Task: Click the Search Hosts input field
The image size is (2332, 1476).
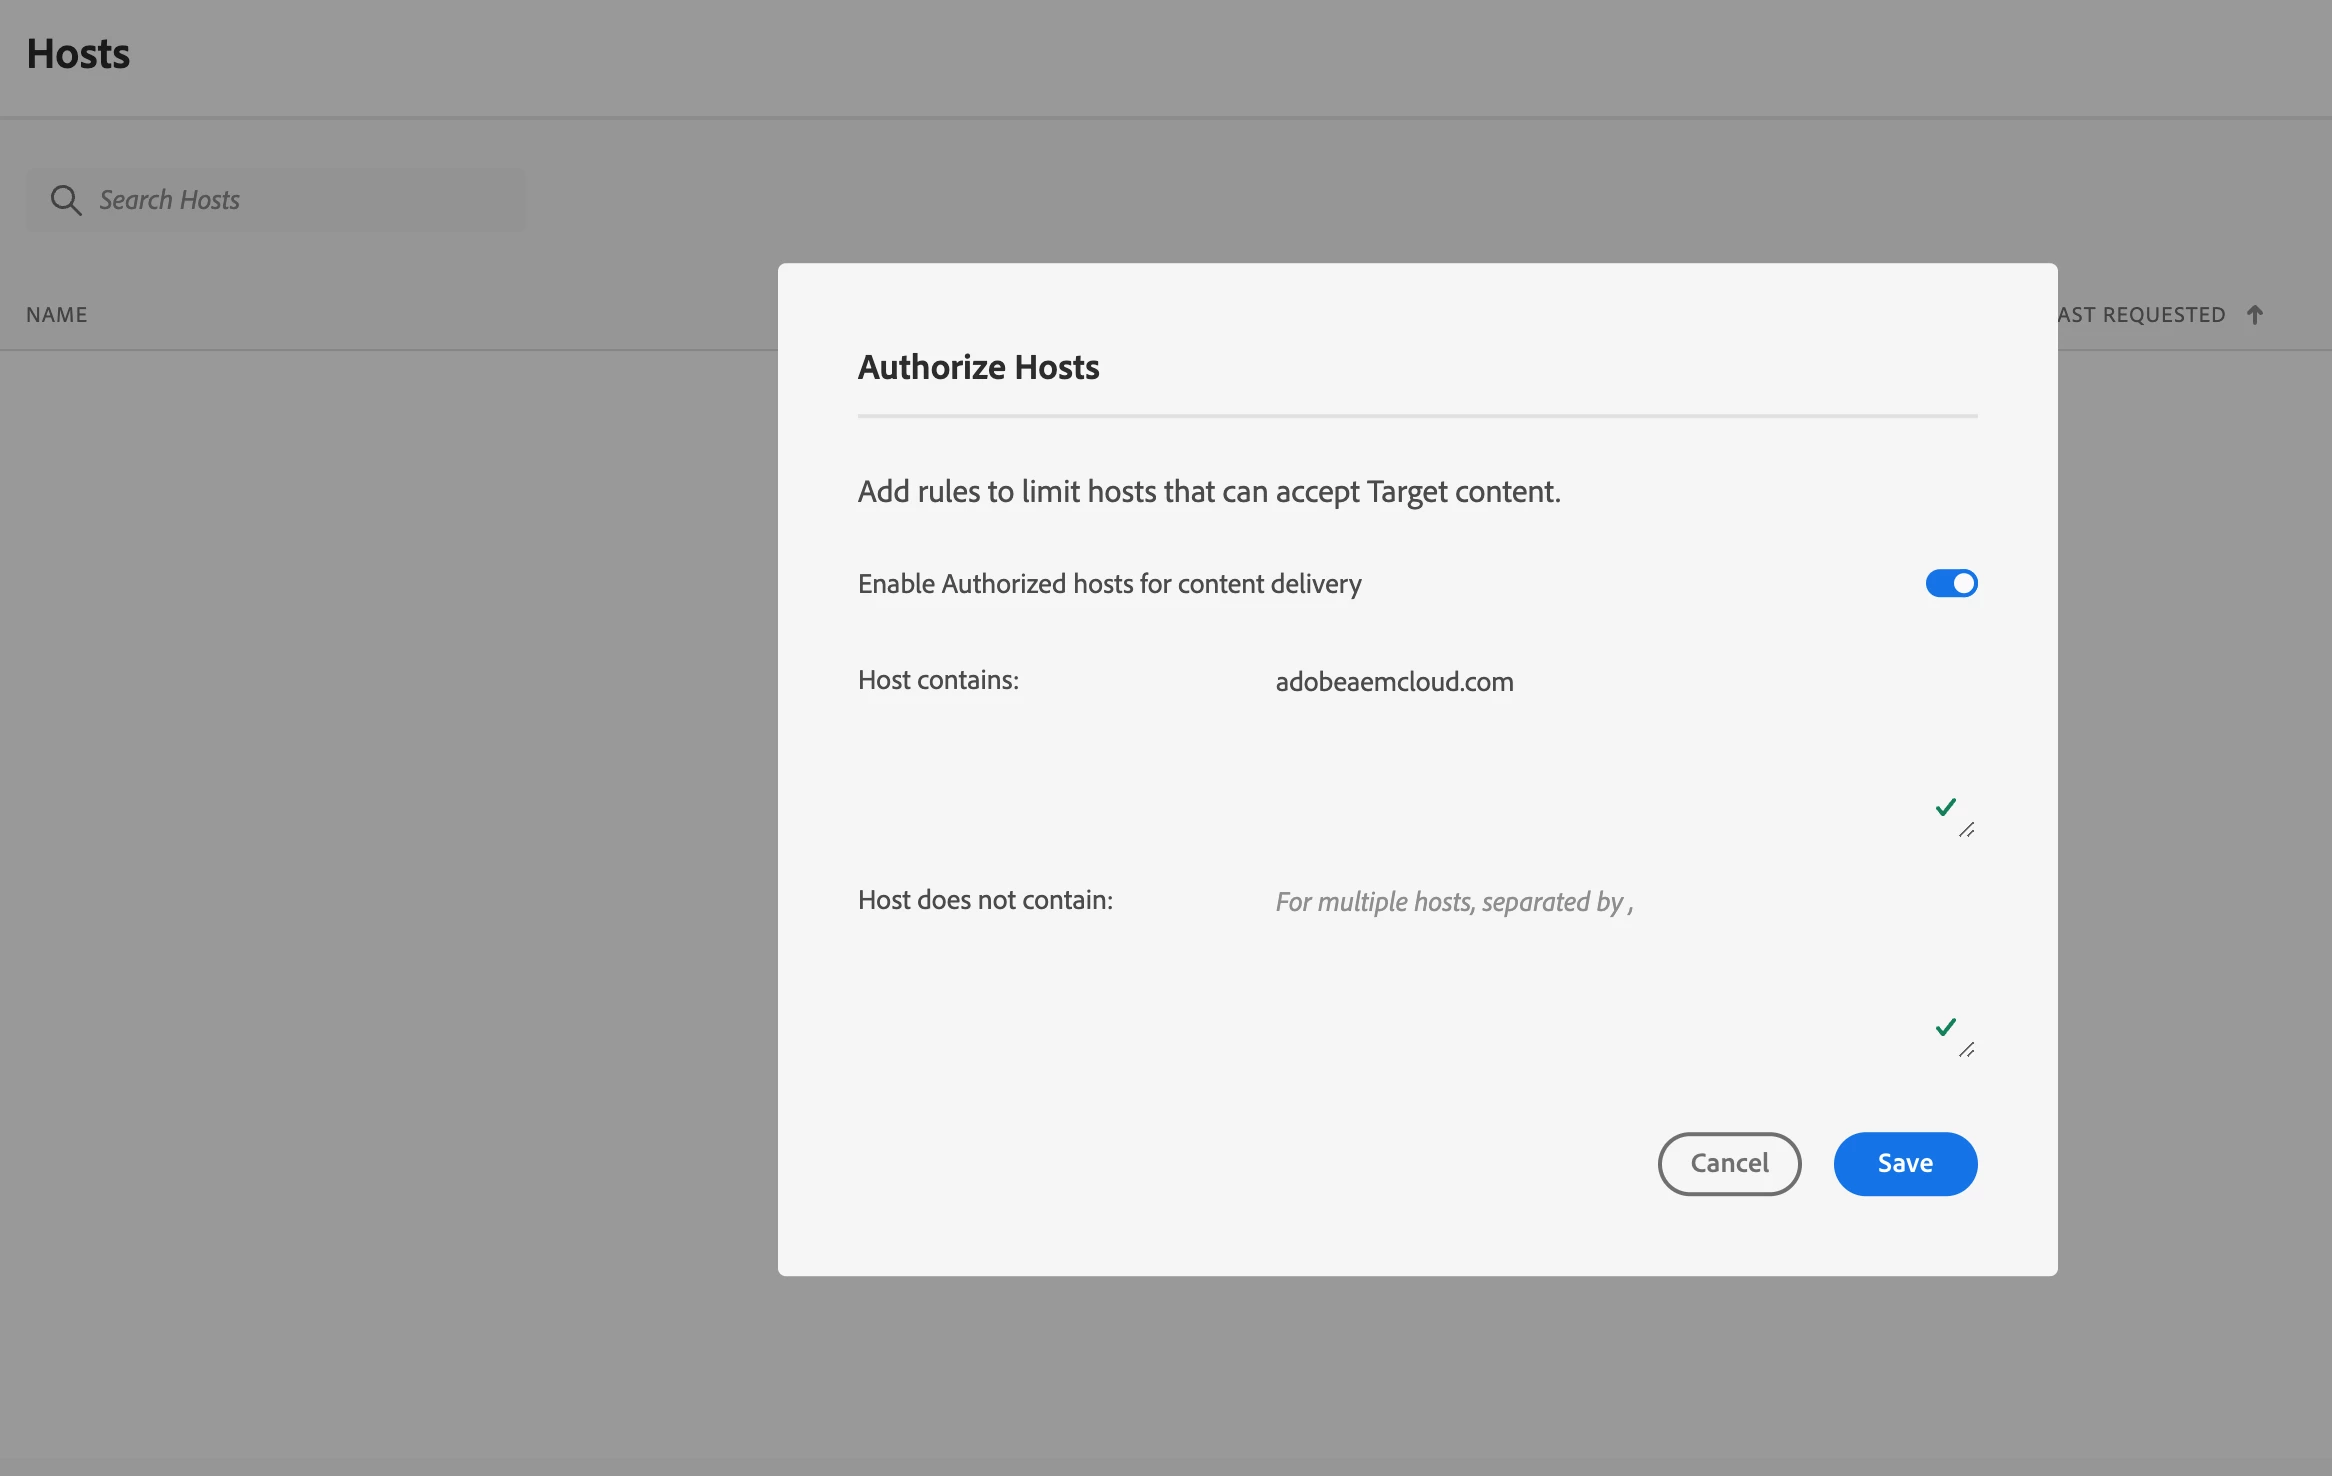Action: click(300, 200)
